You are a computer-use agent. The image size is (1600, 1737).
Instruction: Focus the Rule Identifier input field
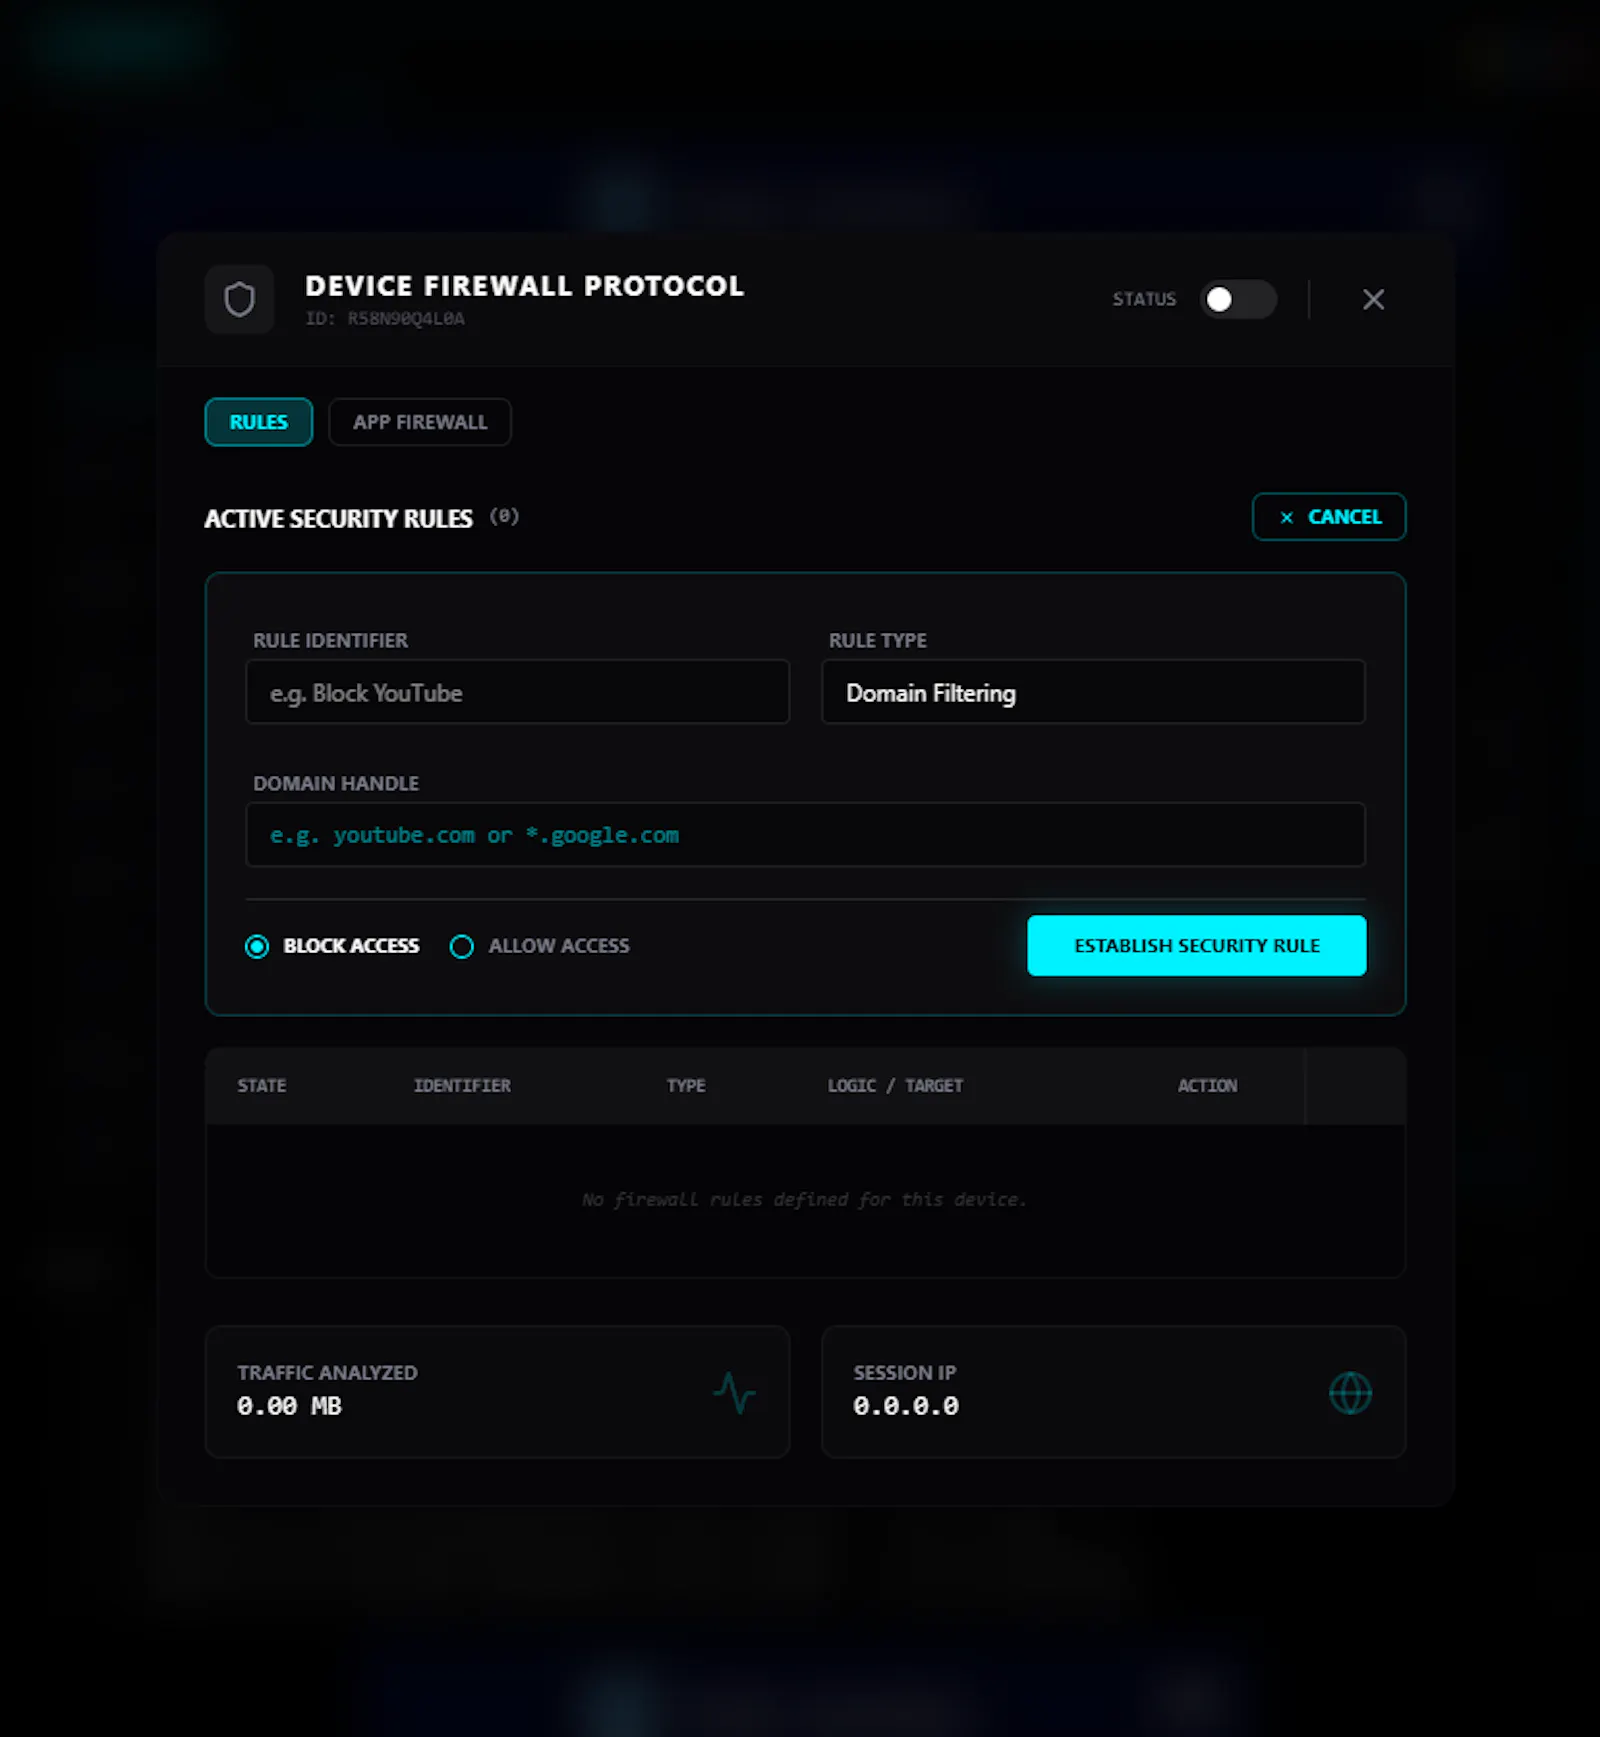coord(518,692)
